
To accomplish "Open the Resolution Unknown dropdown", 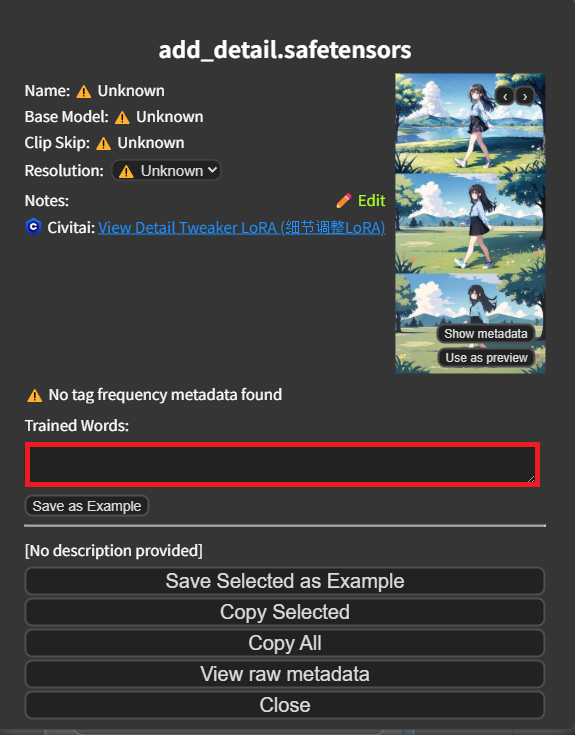I will point(166,171).
